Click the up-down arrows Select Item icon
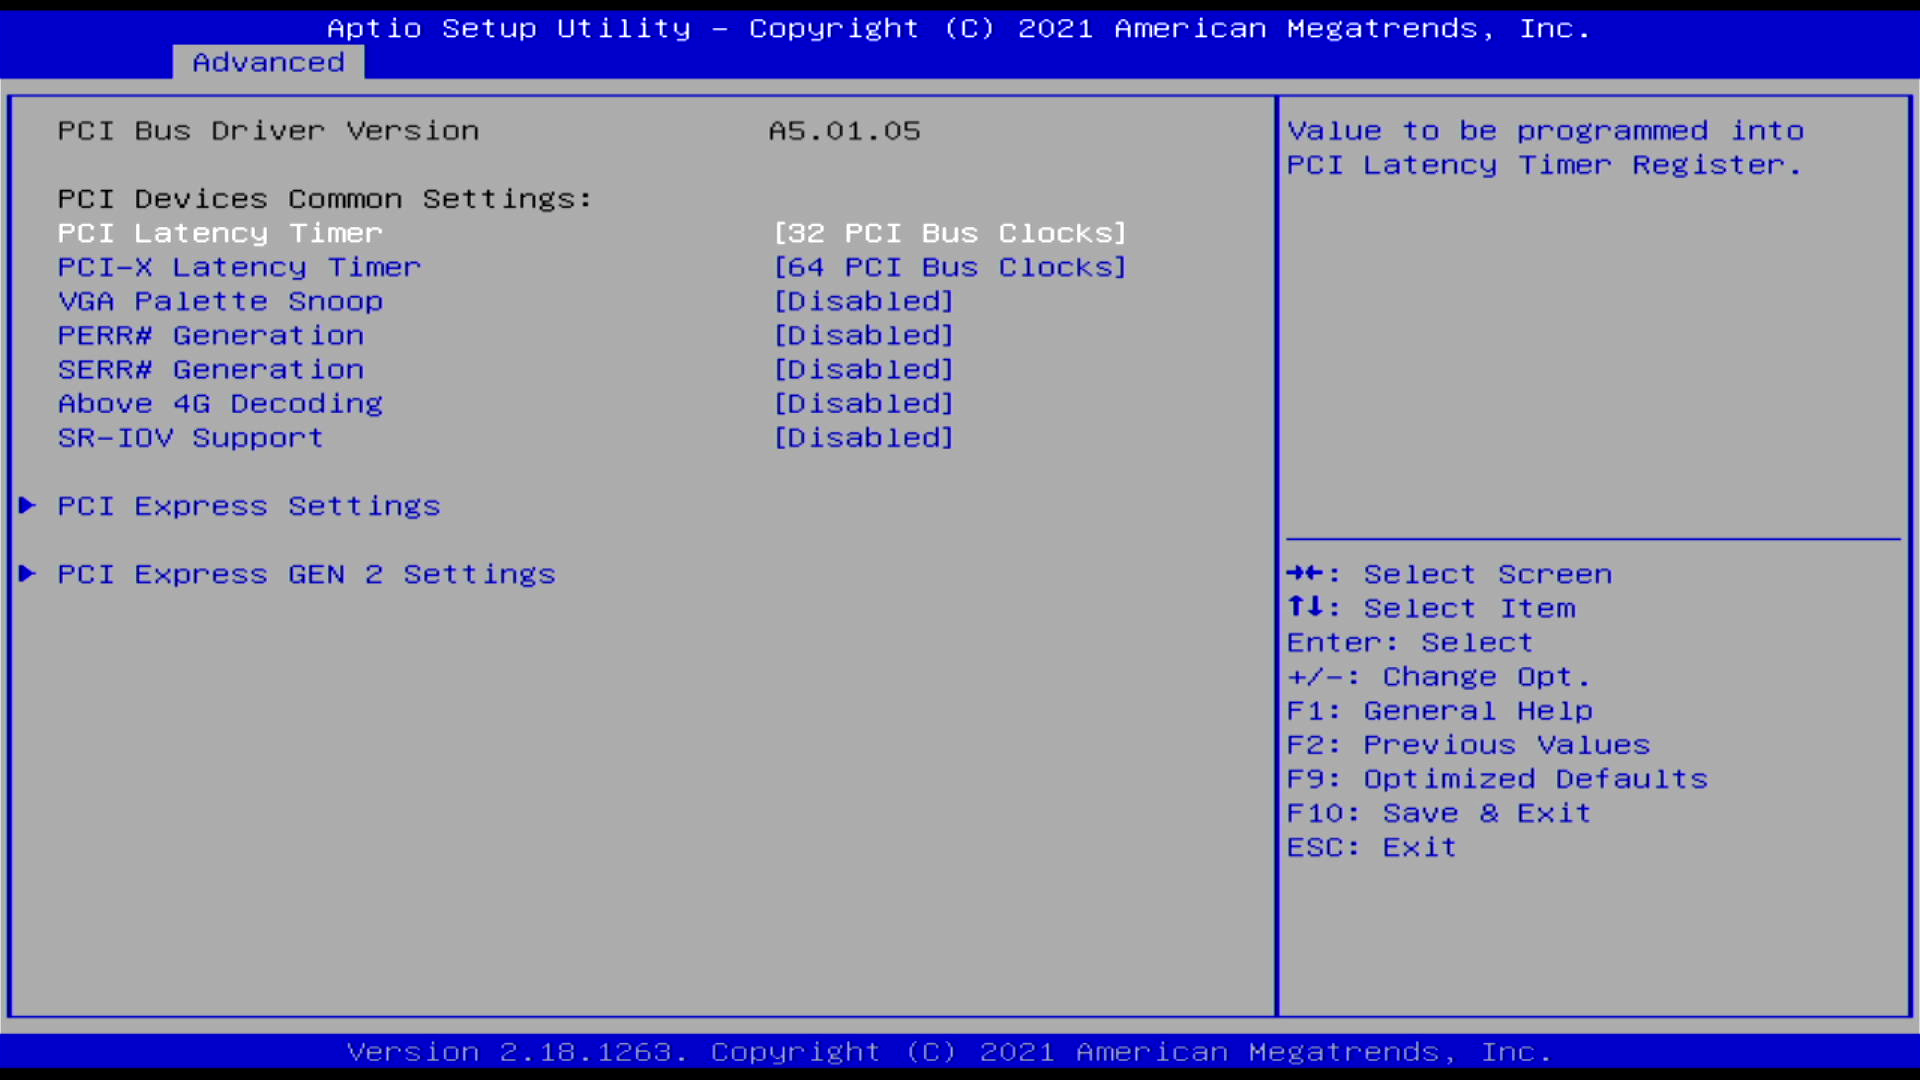This screenshot has height=1080, width=1920. (x=1305, y=608)
